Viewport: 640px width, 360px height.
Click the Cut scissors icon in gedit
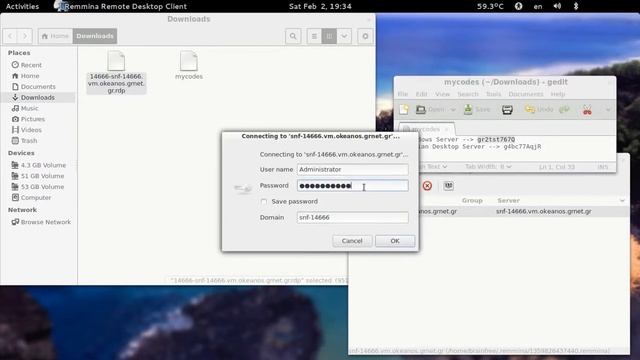(587, 109)
